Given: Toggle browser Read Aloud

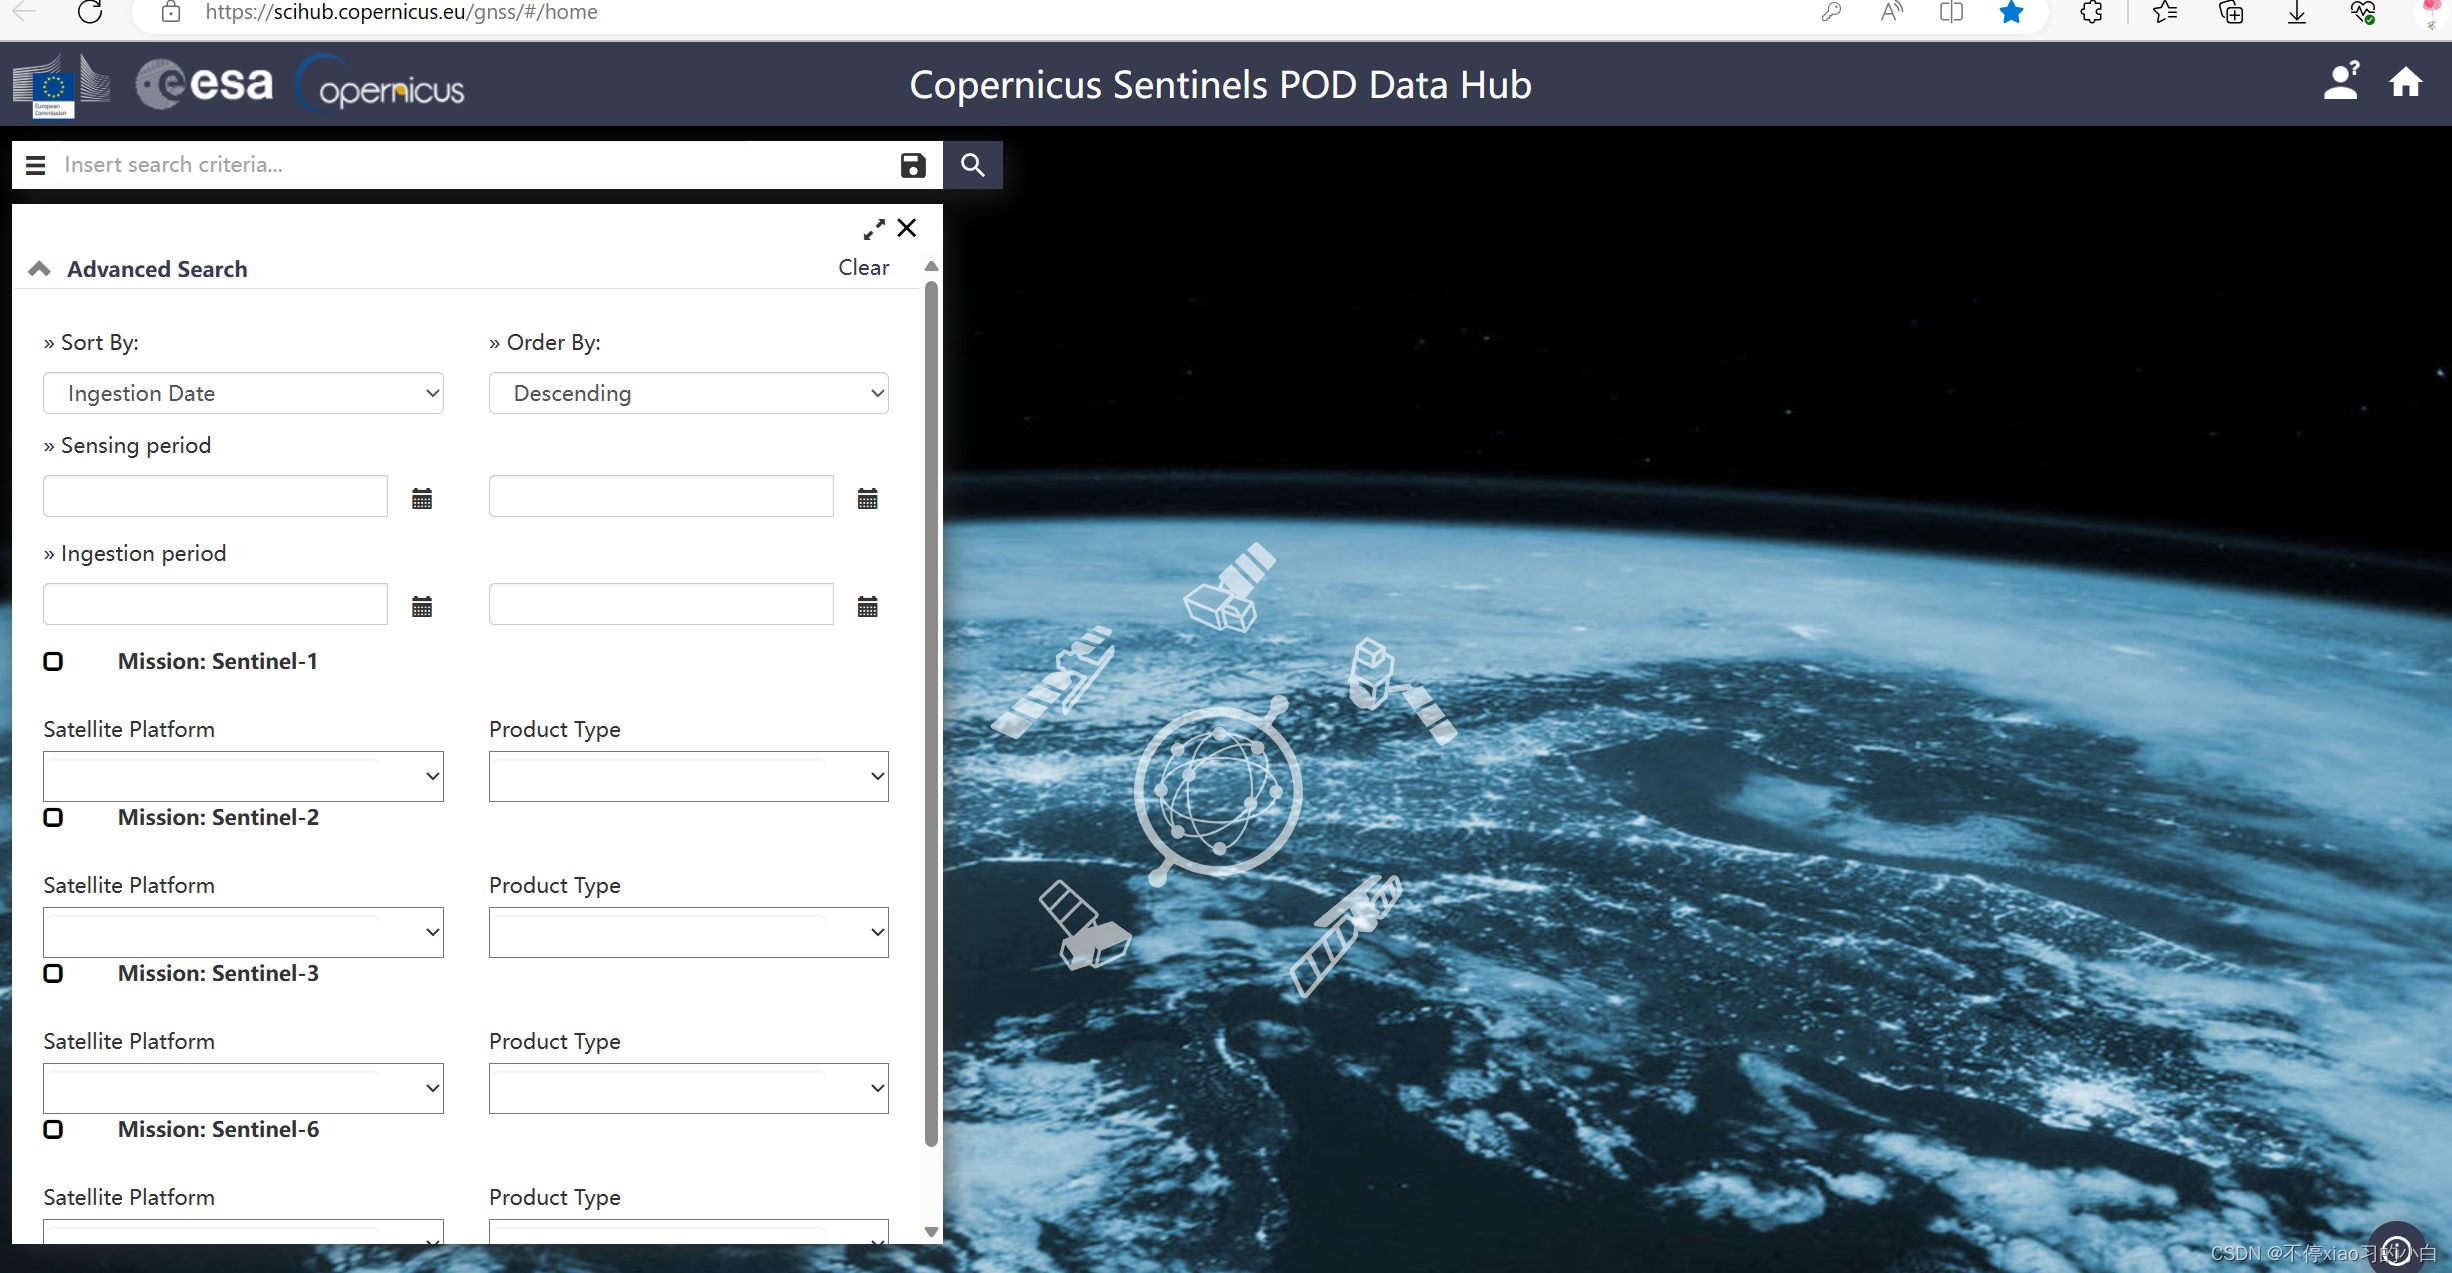Looking at the screenshot, I should tap(1891, 12).
